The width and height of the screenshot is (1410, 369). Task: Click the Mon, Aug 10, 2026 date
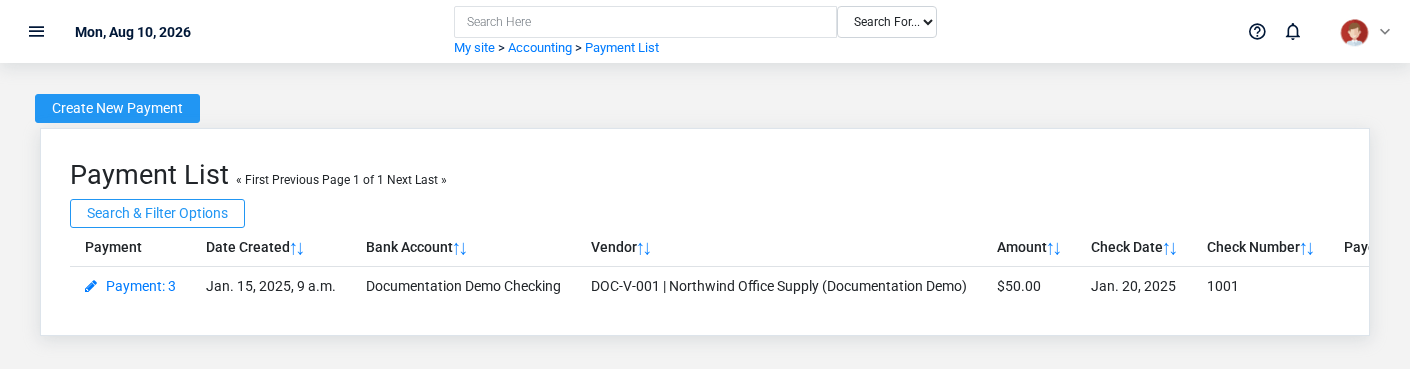(x=133, y=32)
